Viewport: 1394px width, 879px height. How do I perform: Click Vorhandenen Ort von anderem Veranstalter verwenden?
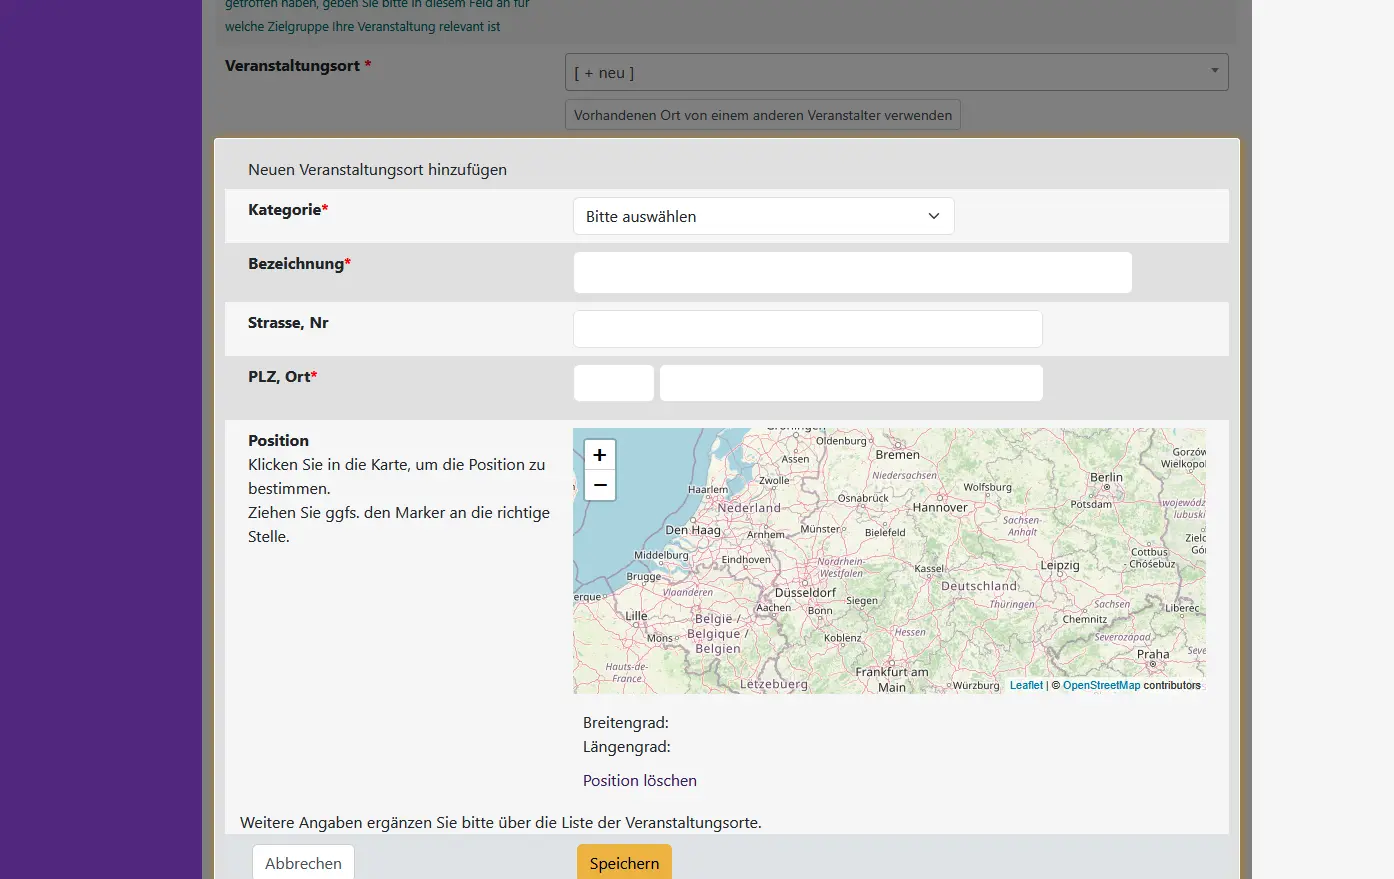pos(762,115)
